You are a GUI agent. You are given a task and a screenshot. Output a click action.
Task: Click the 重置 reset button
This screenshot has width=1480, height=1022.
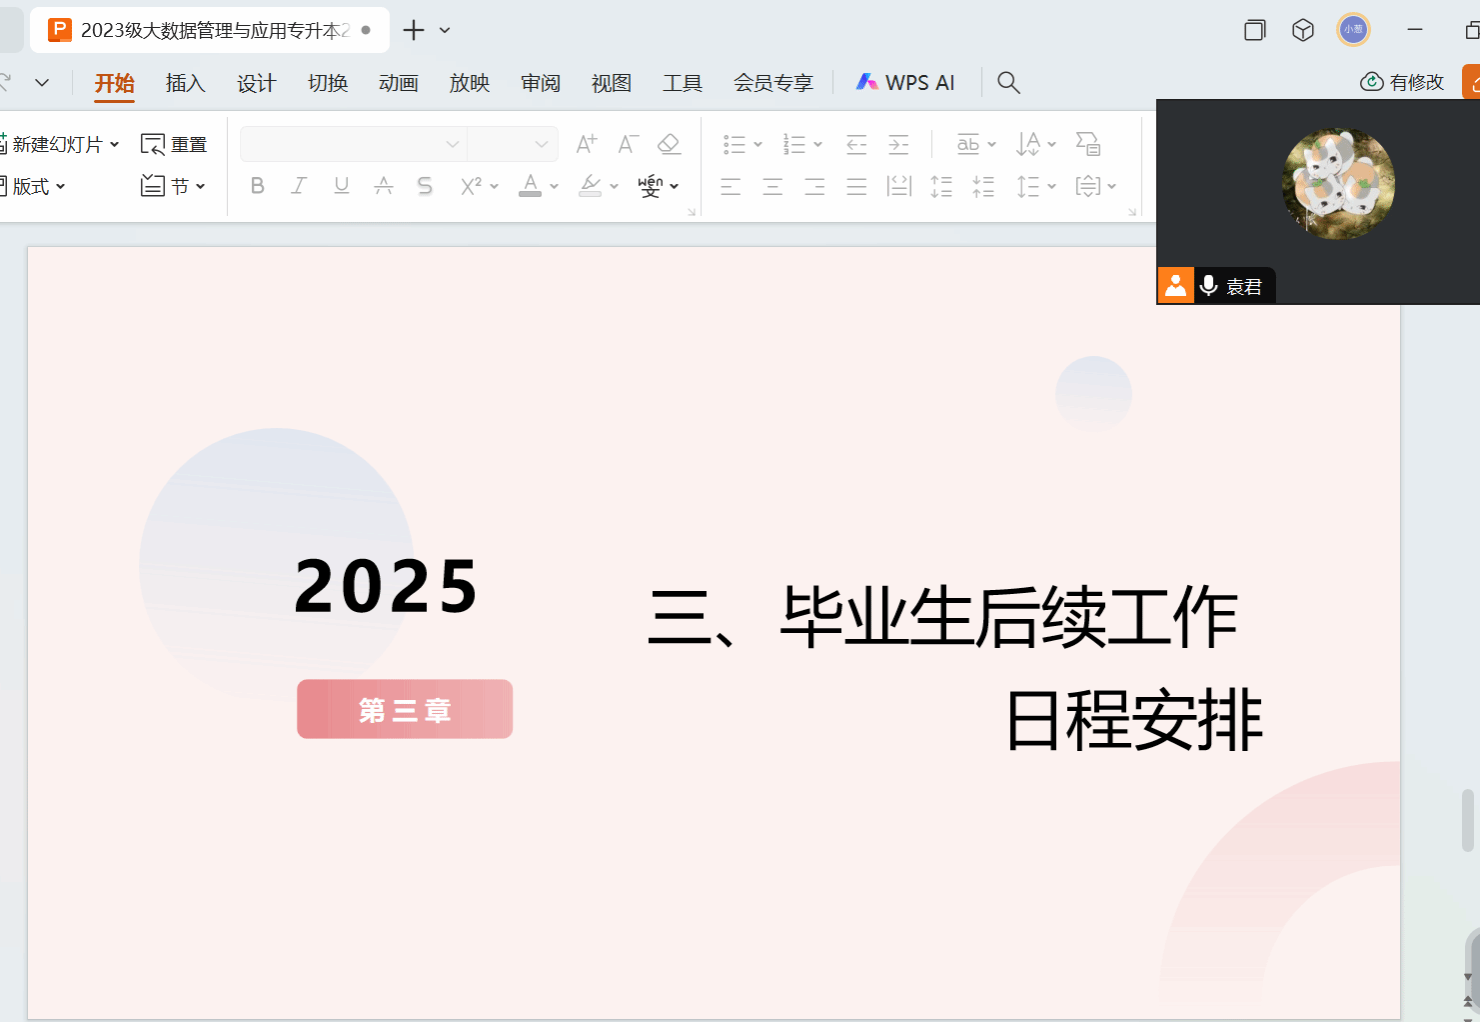[174, 144]
